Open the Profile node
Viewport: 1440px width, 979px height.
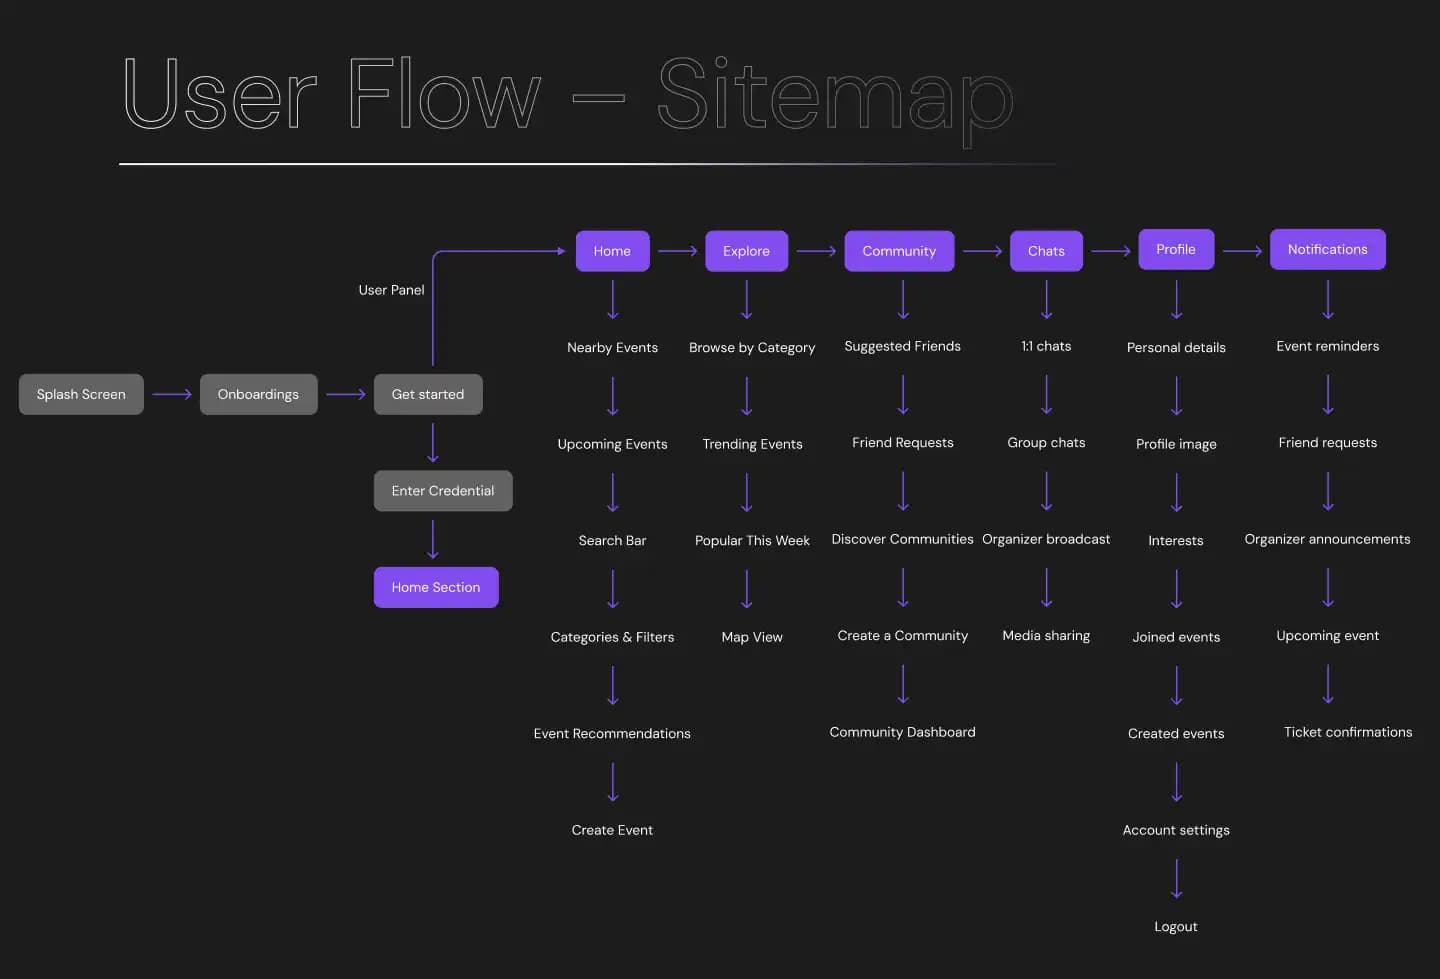(x=1176, y=250)
